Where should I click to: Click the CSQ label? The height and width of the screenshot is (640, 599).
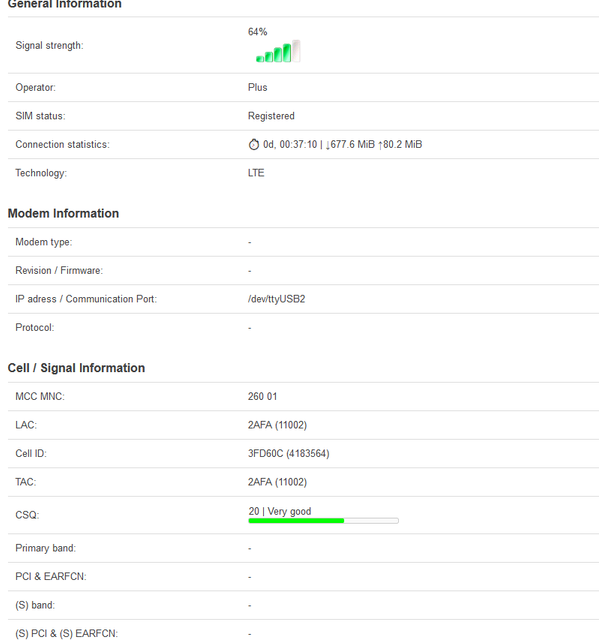(27, 515)
